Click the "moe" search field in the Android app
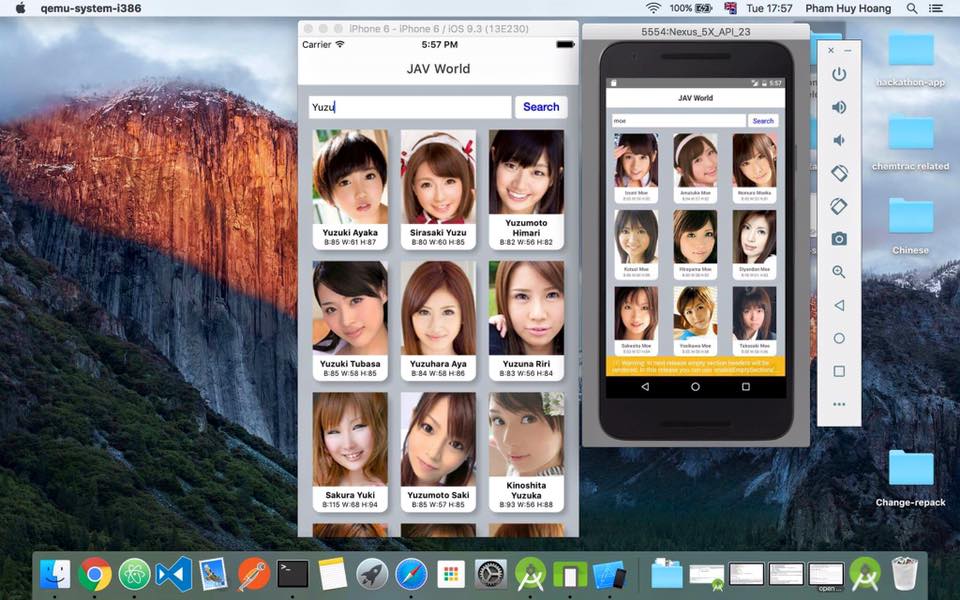 coord(678,121)
